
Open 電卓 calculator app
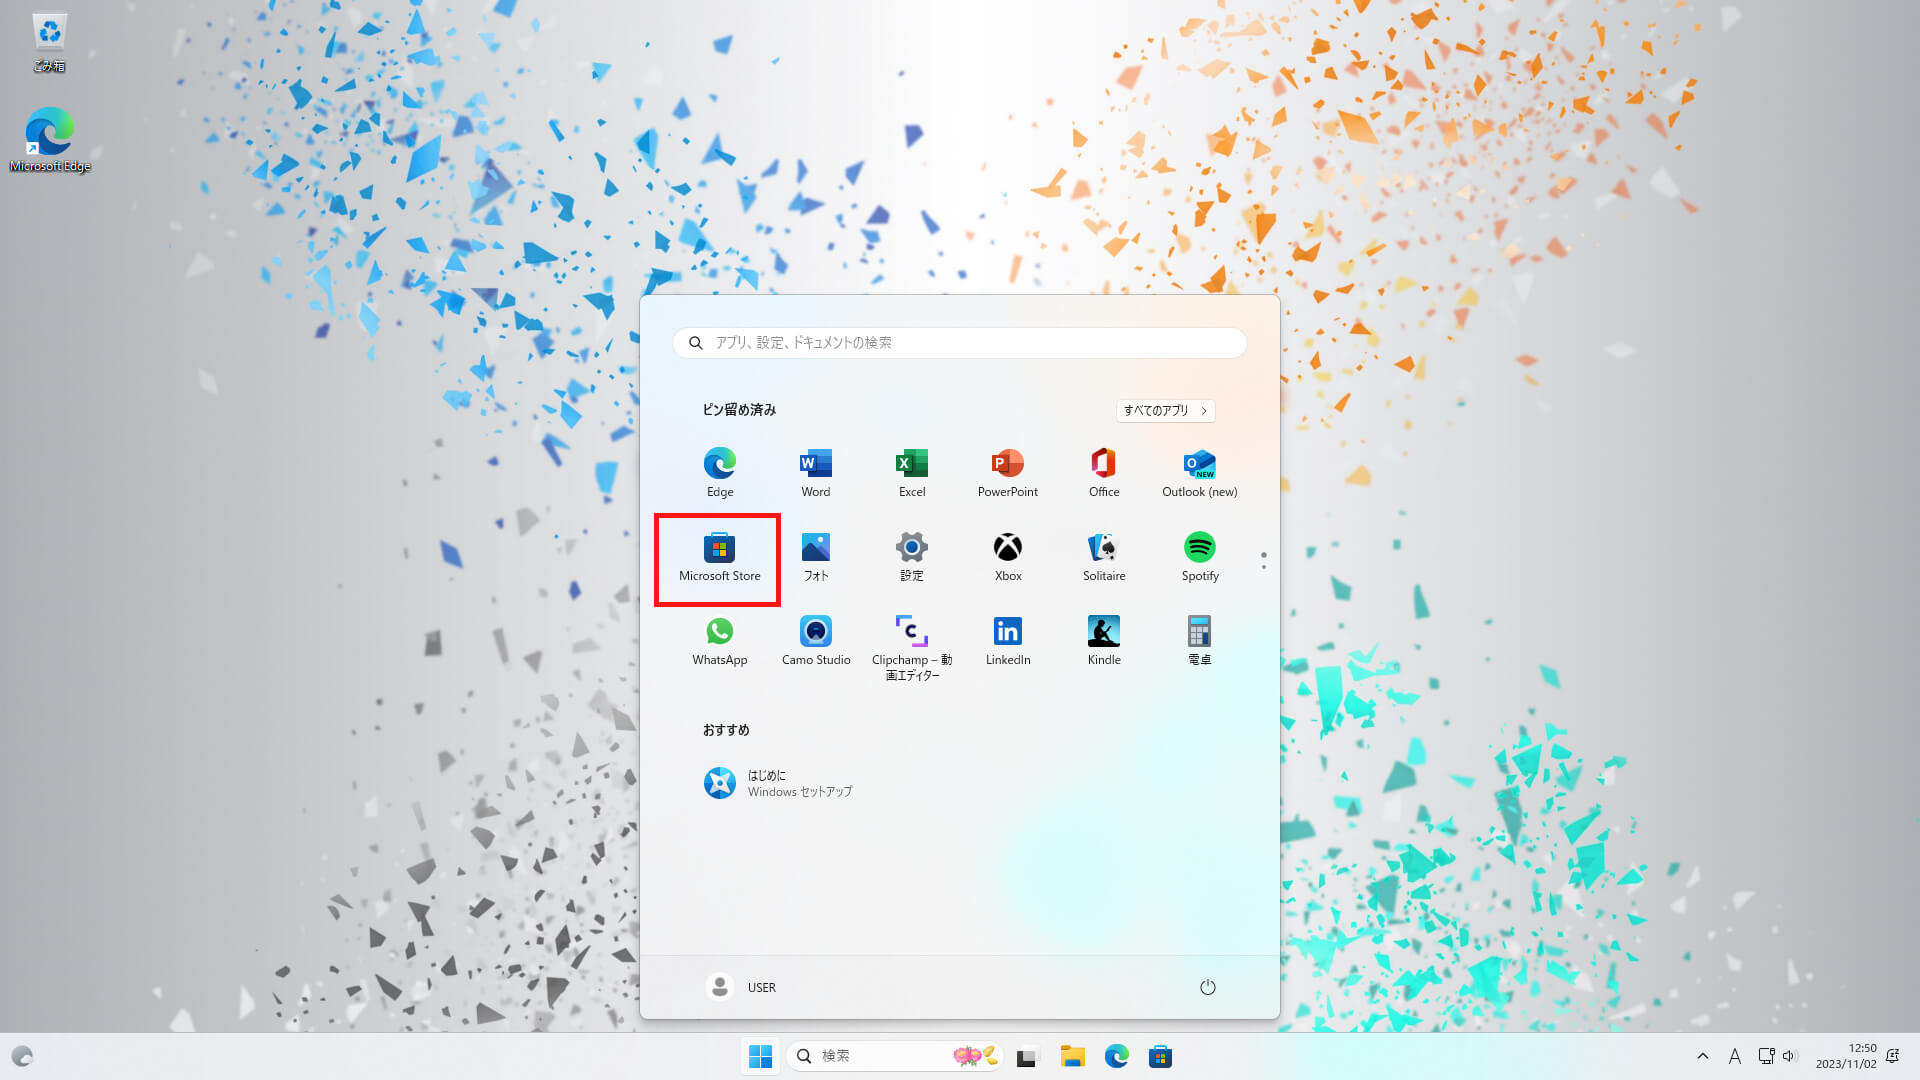click(x=1199, y=641)
